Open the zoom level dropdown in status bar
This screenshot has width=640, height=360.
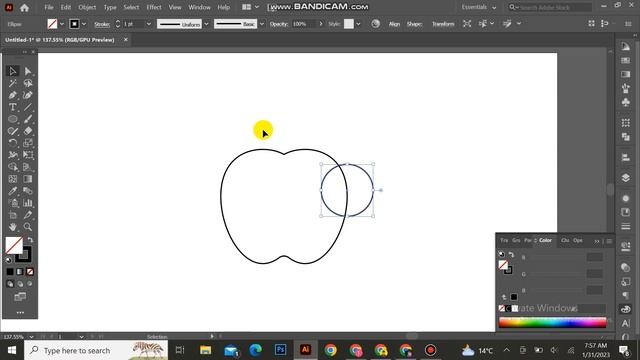point(31,337)
